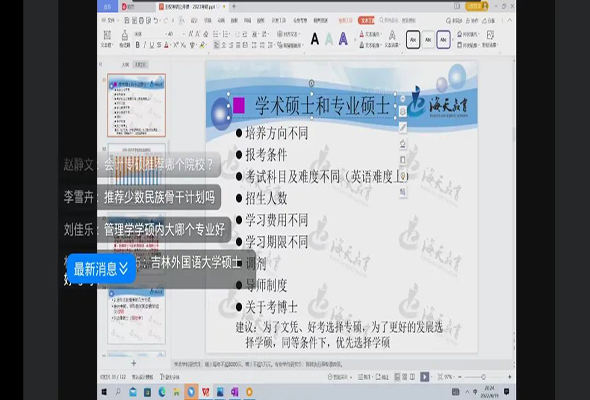Switch to reading view icon

[x=412, y=377]
